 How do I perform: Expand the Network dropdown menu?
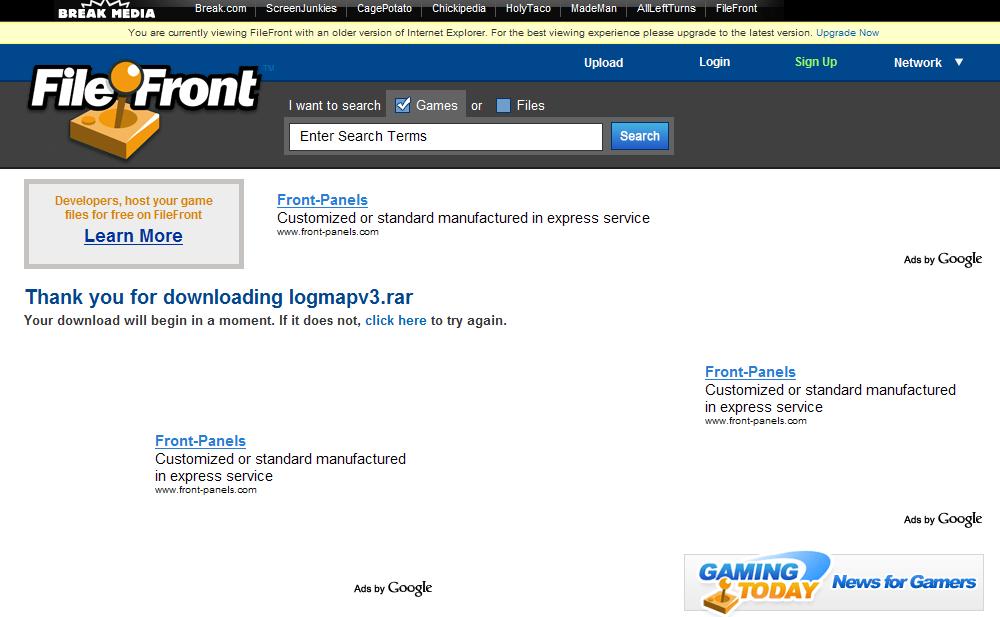pyautogui.click(x=928, y=62)
